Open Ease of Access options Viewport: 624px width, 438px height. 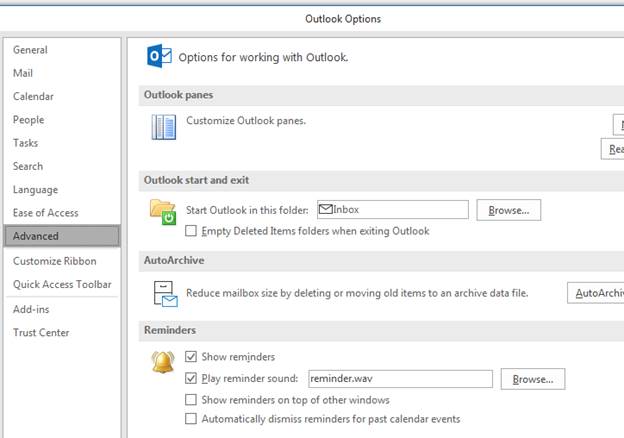pos(62,213)
